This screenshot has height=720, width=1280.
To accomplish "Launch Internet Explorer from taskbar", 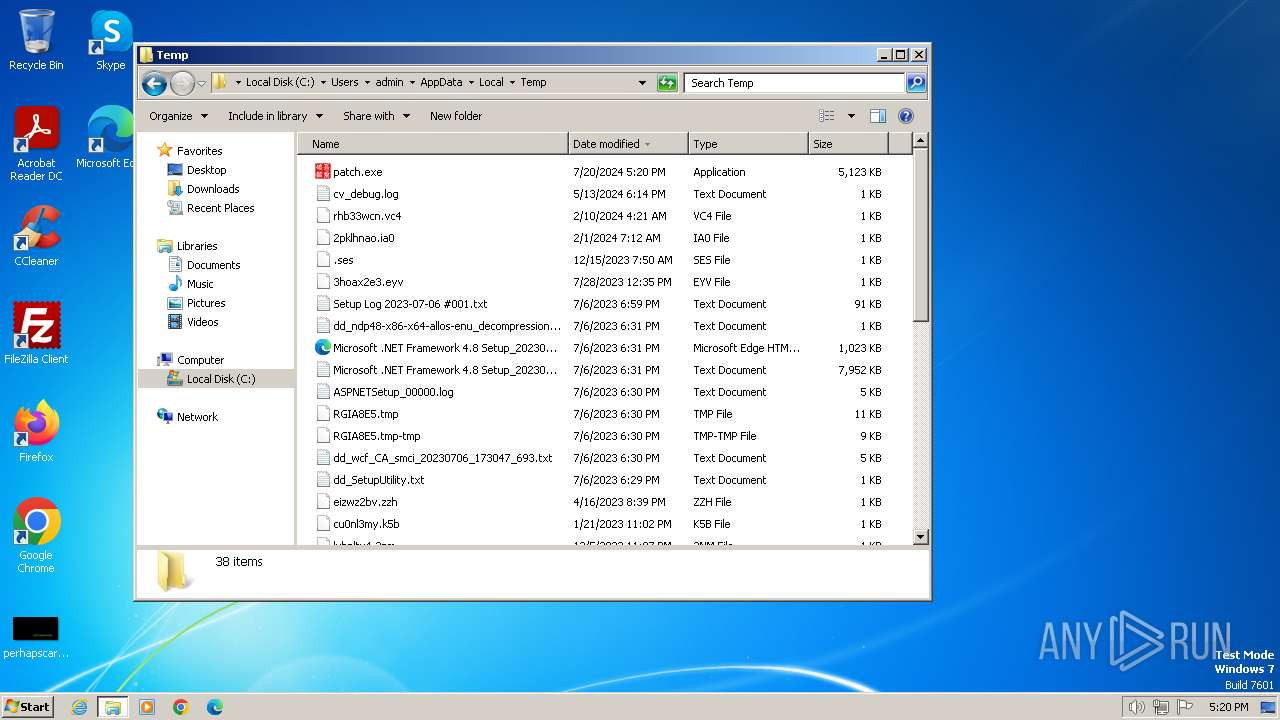I will [x=79, y=707].
